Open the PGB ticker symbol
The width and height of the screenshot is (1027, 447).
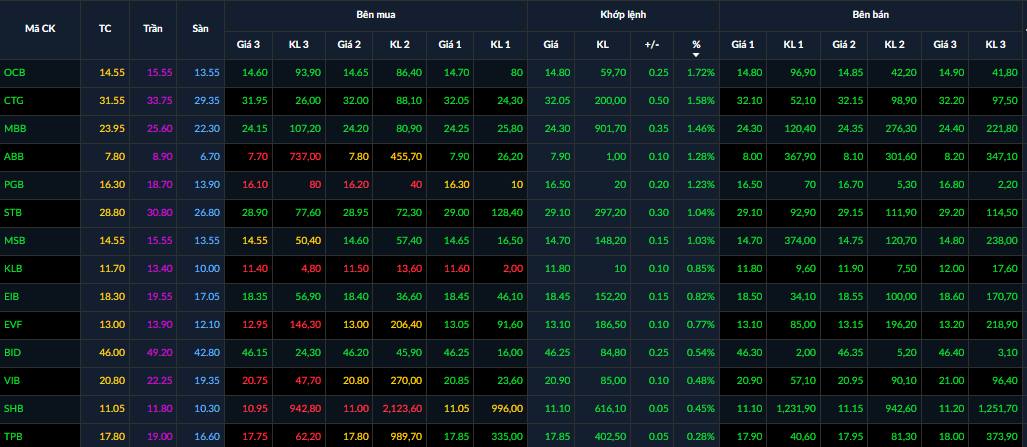(x=12, y=185)
